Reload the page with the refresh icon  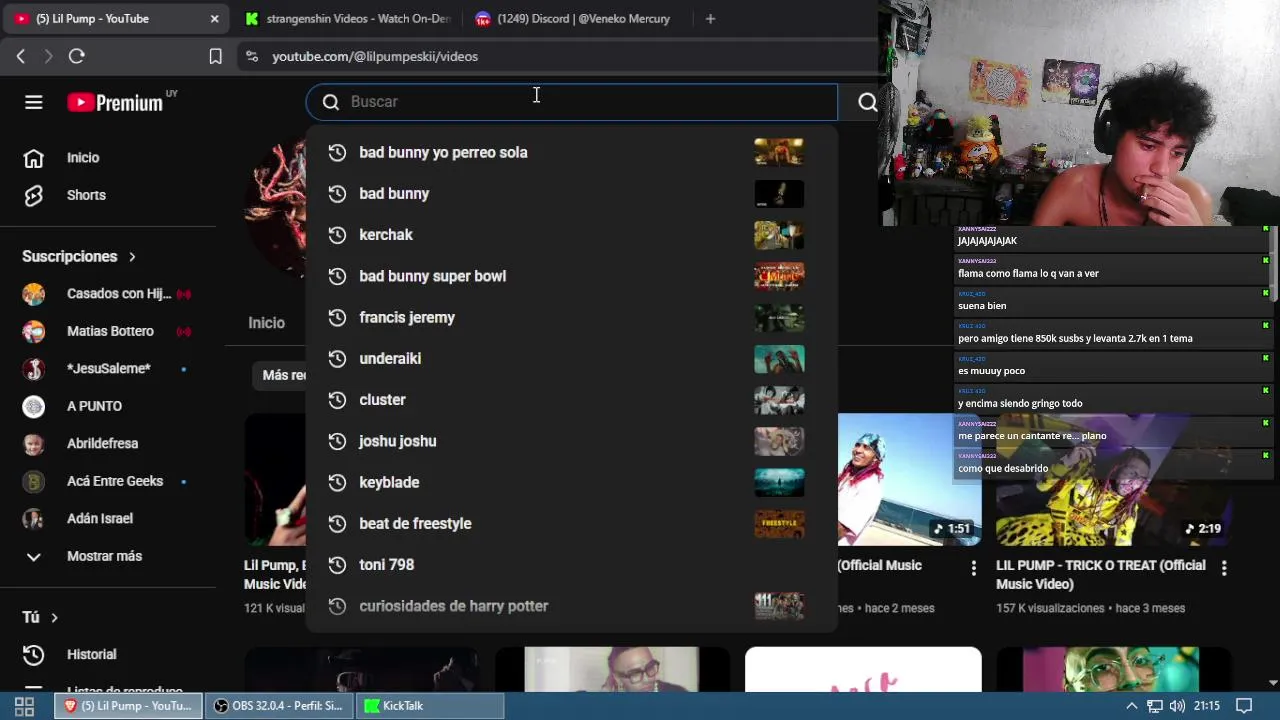(x=76, y=57)
